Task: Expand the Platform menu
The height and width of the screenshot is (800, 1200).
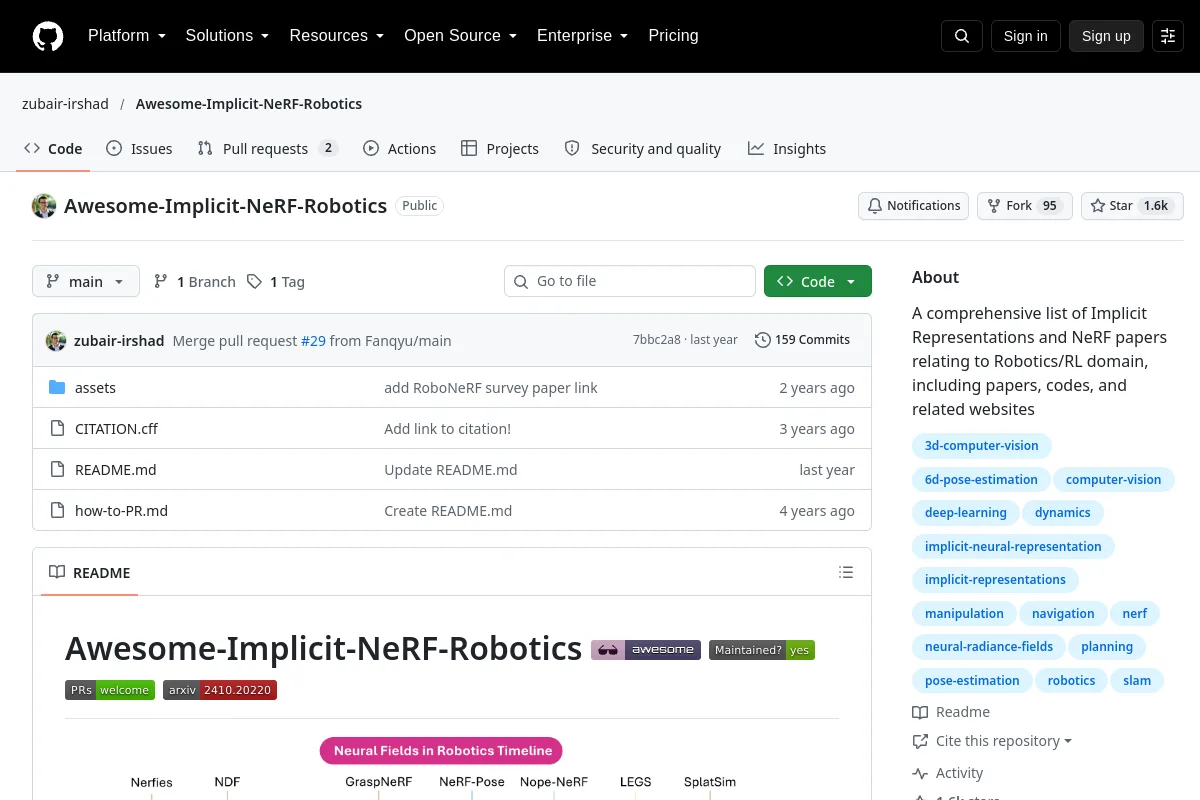Action: (126, 36)
